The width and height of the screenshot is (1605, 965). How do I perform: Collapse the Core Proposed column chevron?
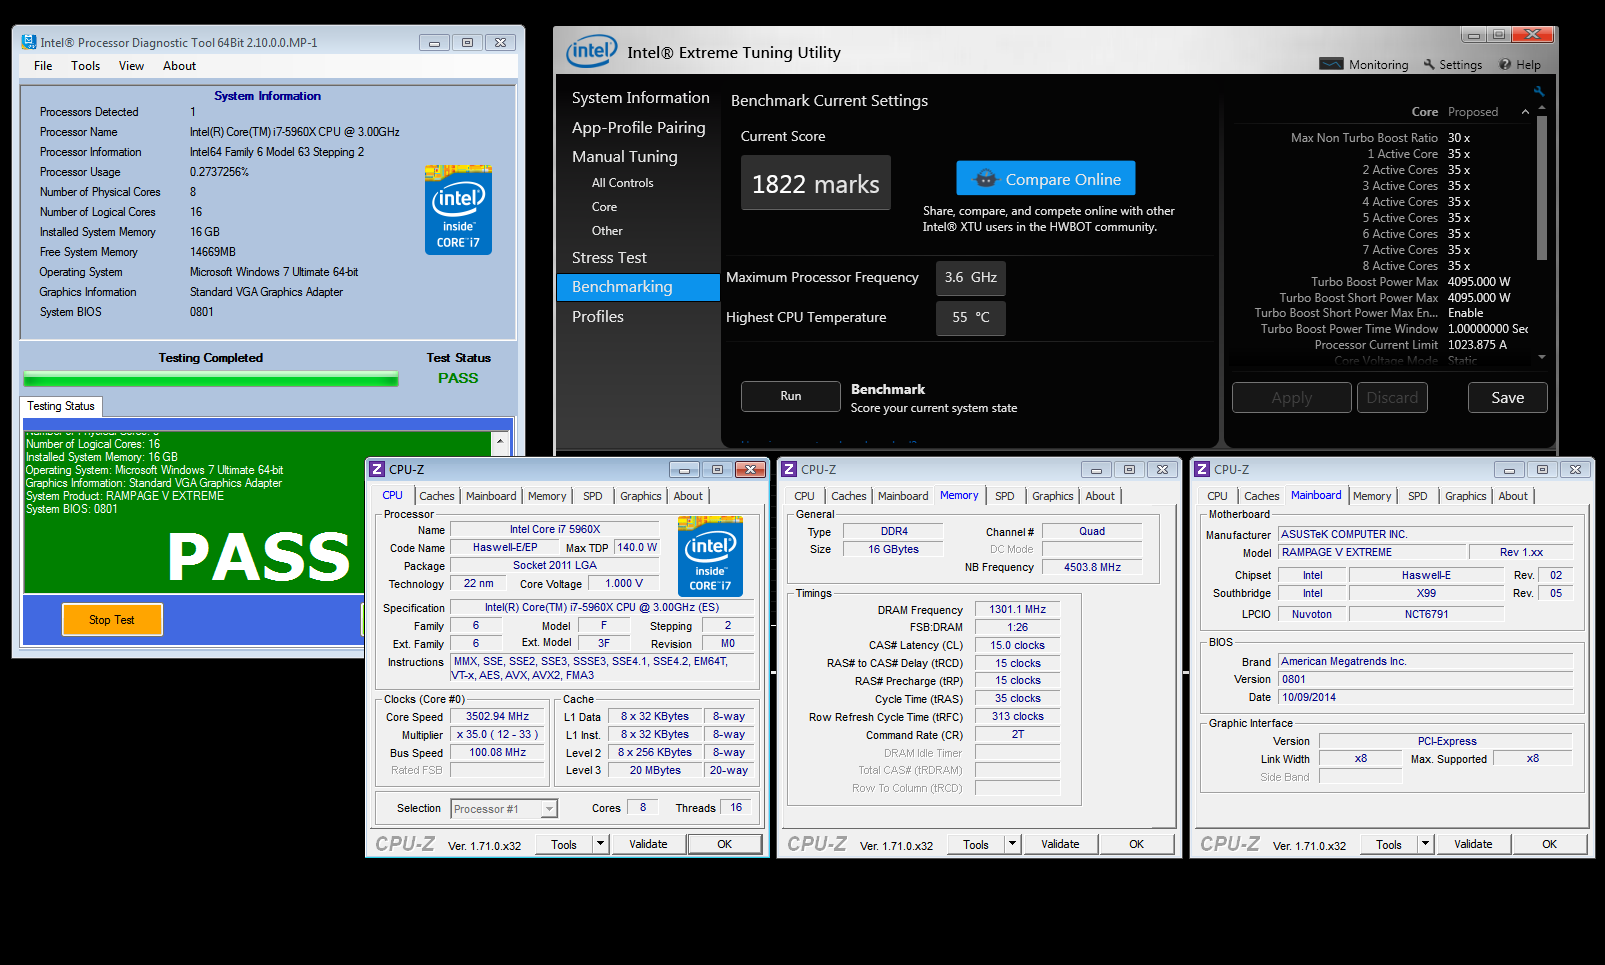pyautogui.click(x=1525, y=112)
